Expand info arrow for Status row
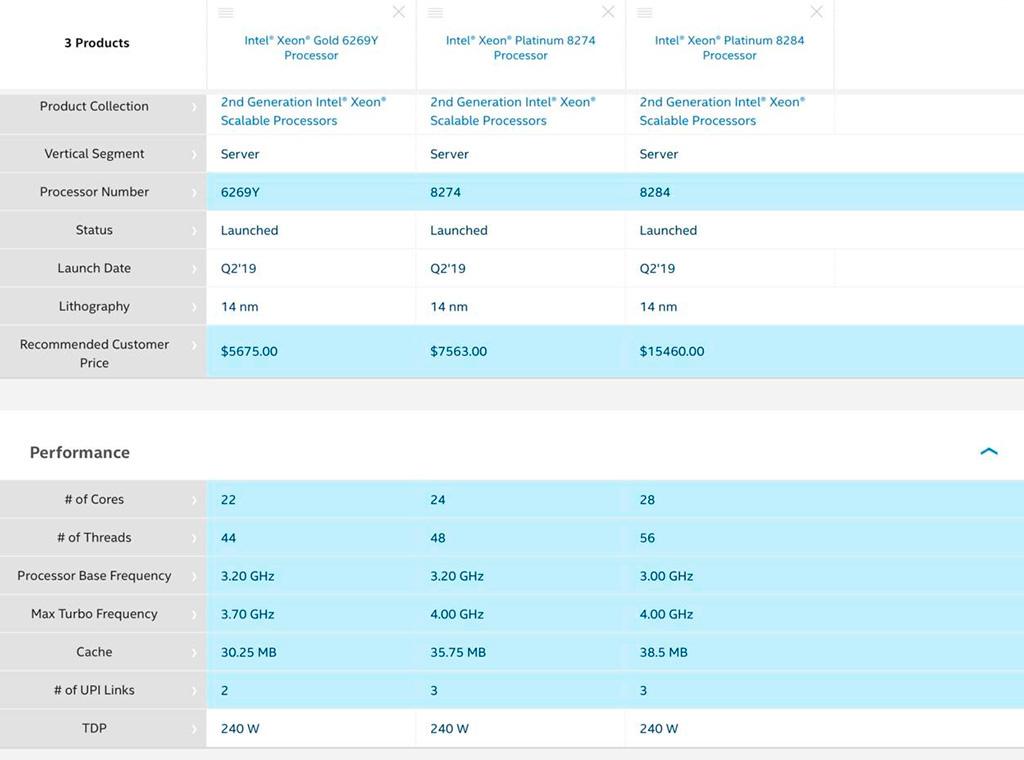The height and width of the screenshot is (760, 1024). click(x=194, y=230)
